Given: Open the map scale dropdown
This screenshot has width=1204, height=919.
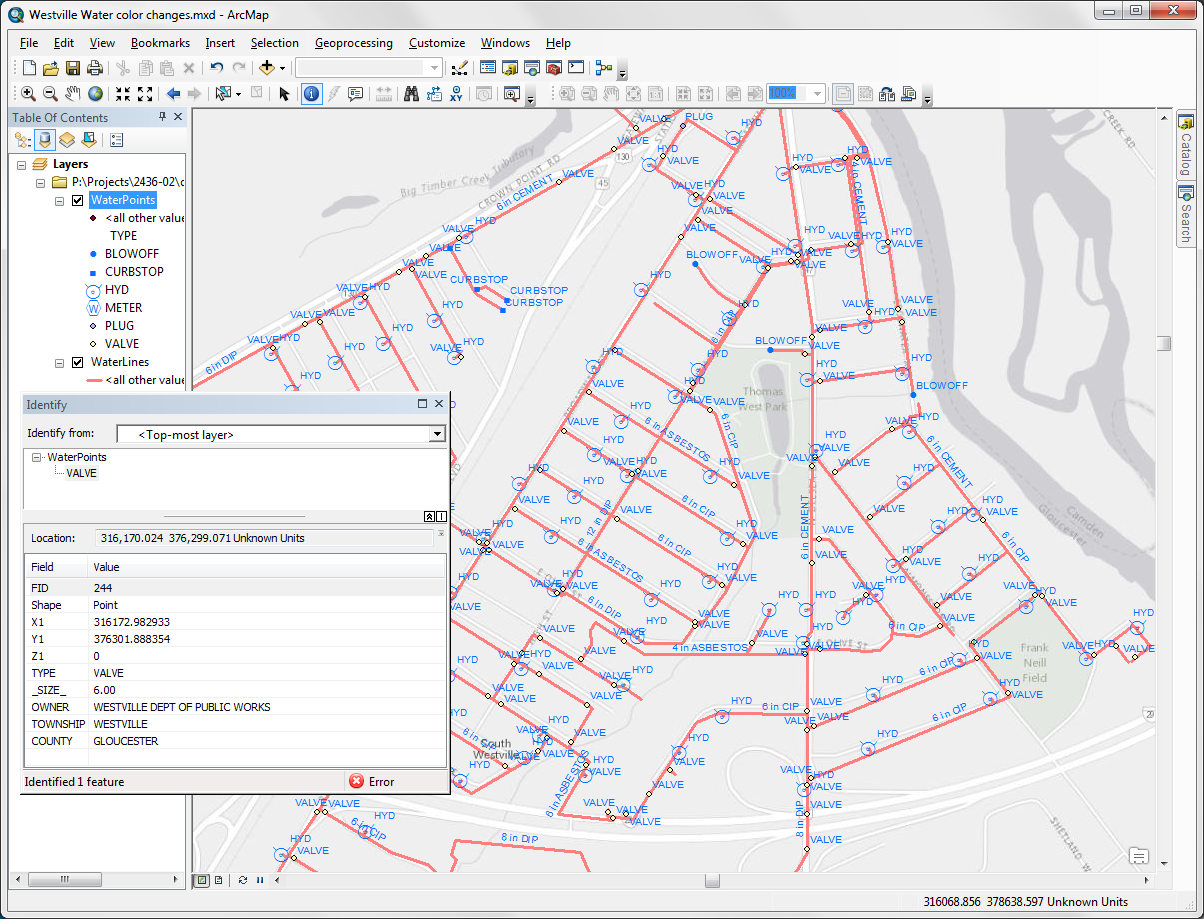Looking at the screenshot, I should pos(433,68).
